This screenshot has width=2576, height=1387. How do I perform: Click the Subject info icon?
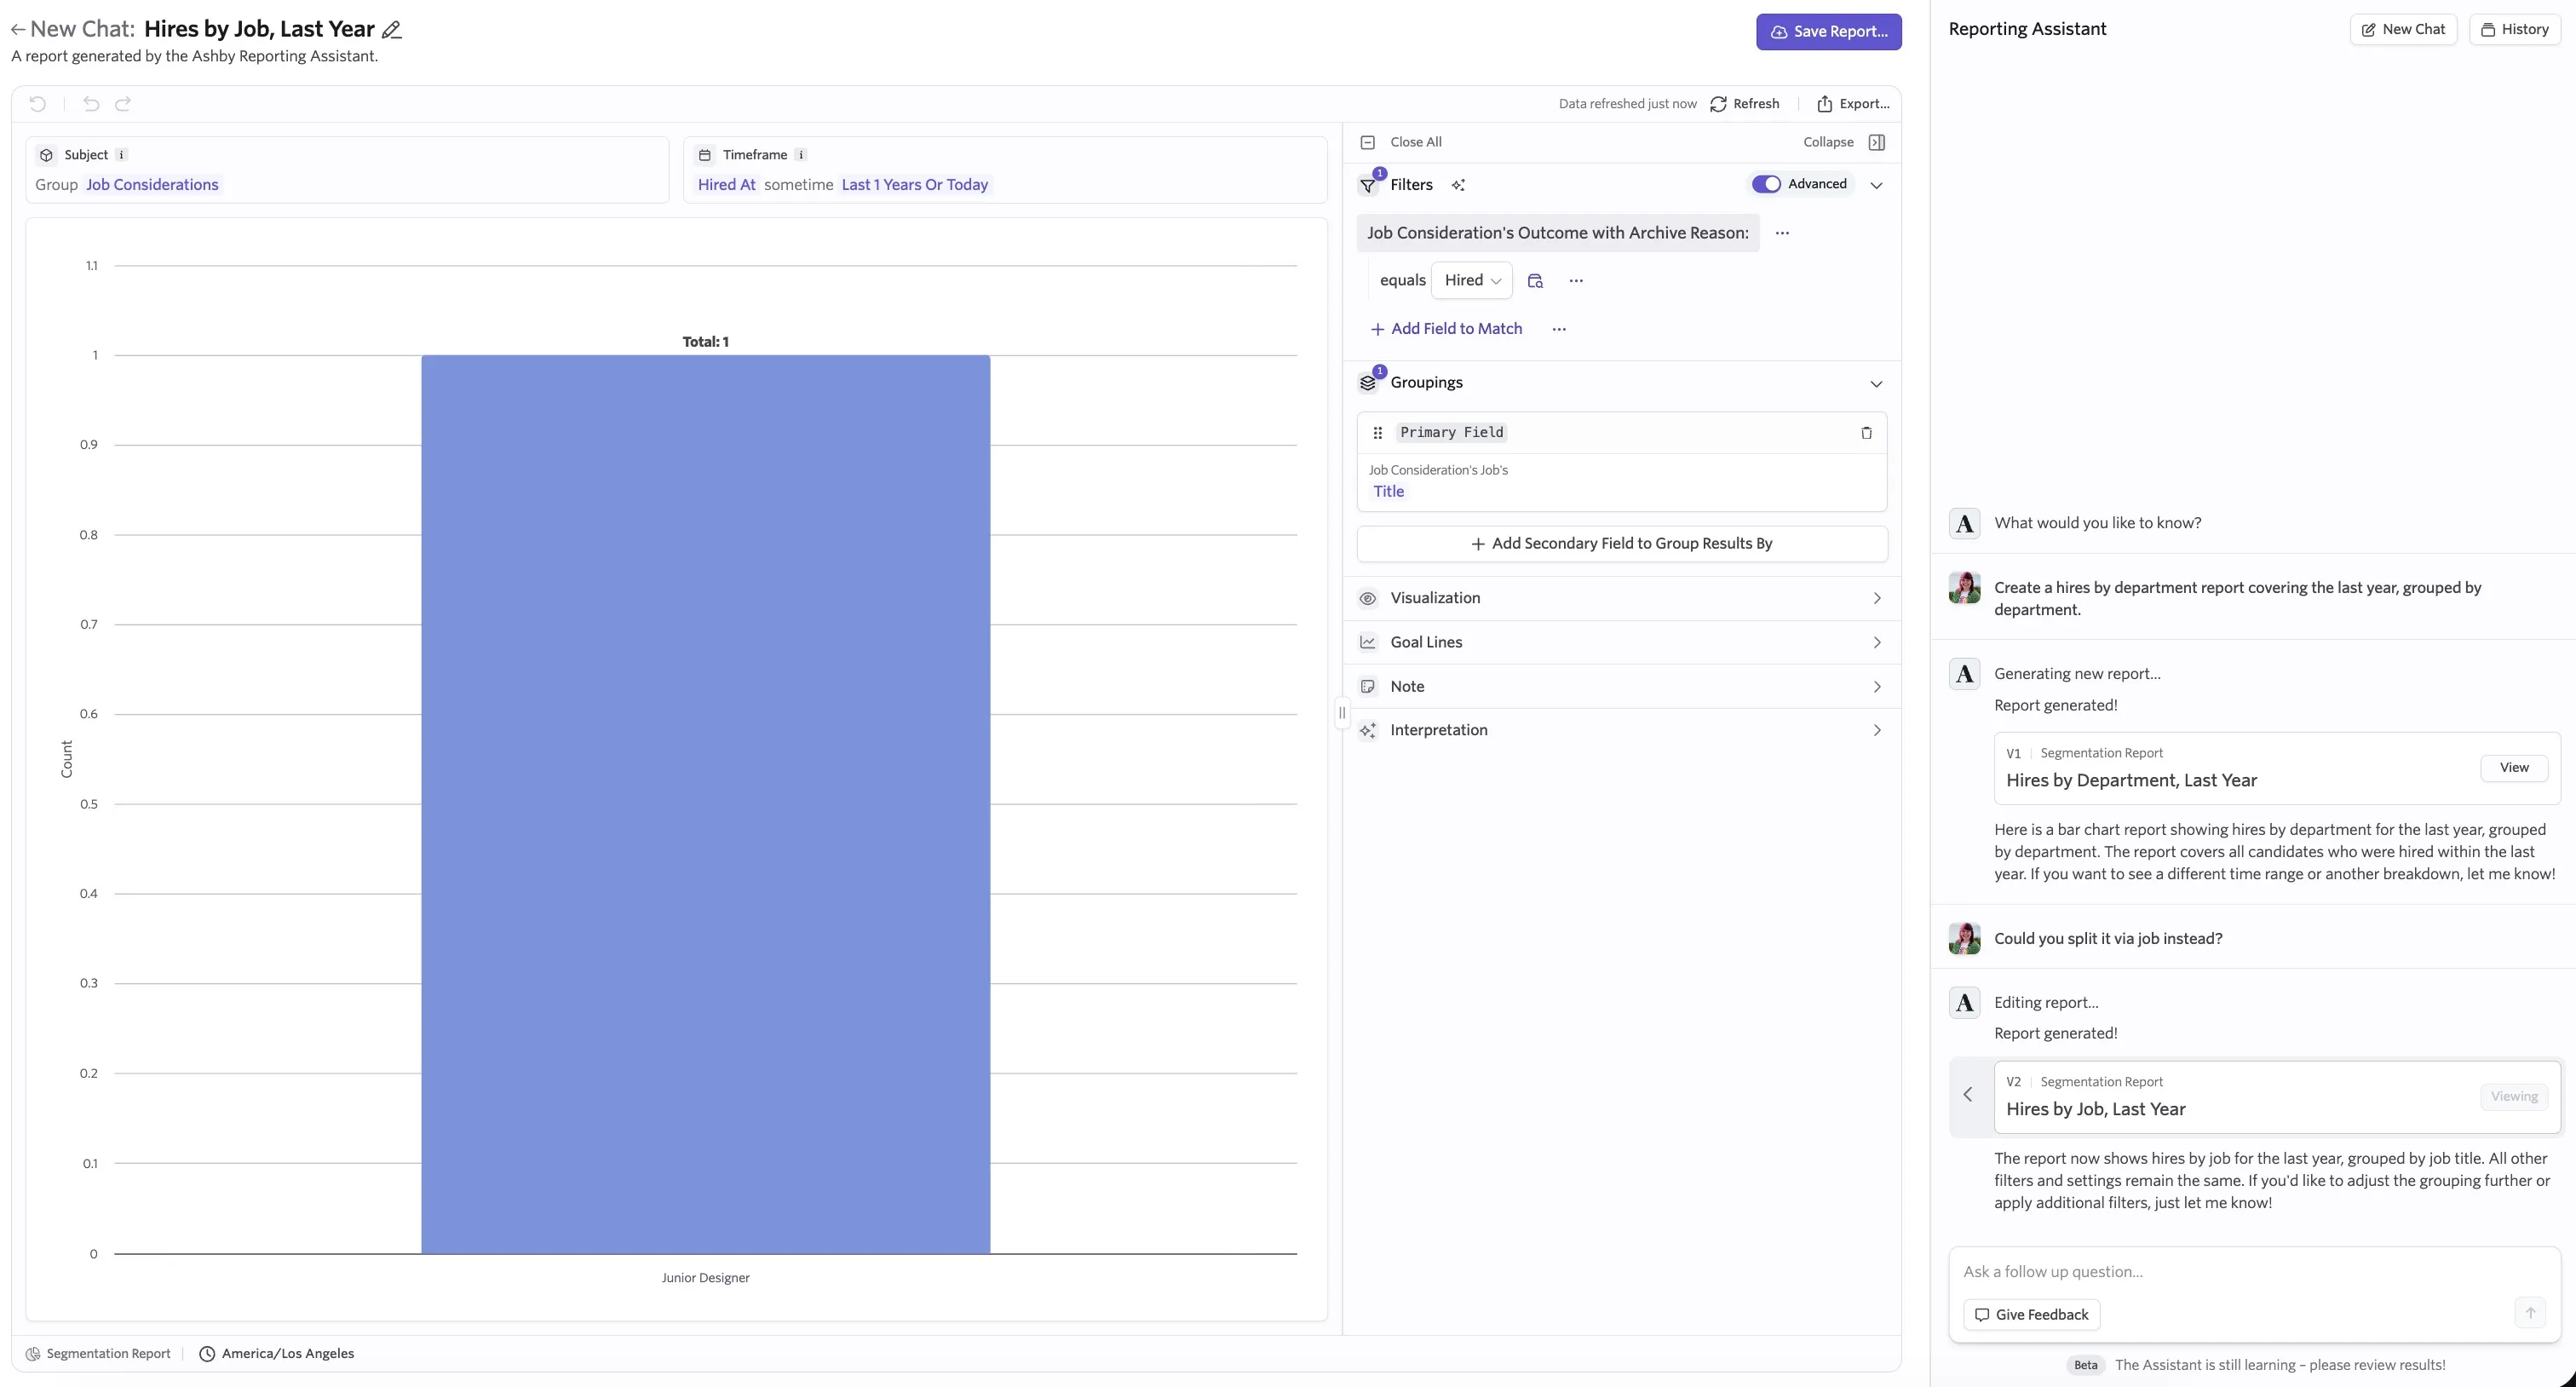tap(121, 155)
